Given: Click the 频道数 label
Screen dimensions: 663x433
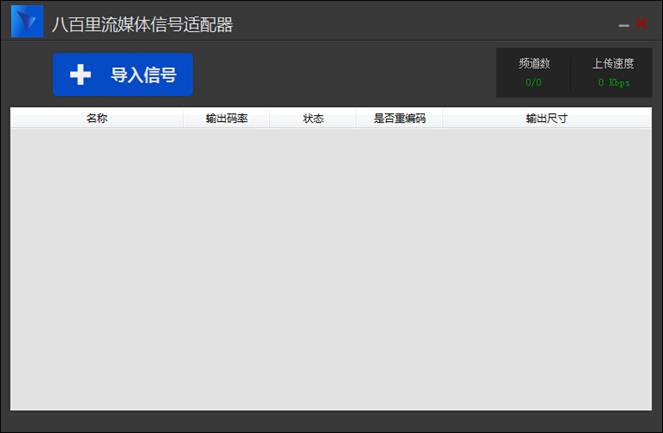Looking at the screenshot, I should (x=534, y=63).
